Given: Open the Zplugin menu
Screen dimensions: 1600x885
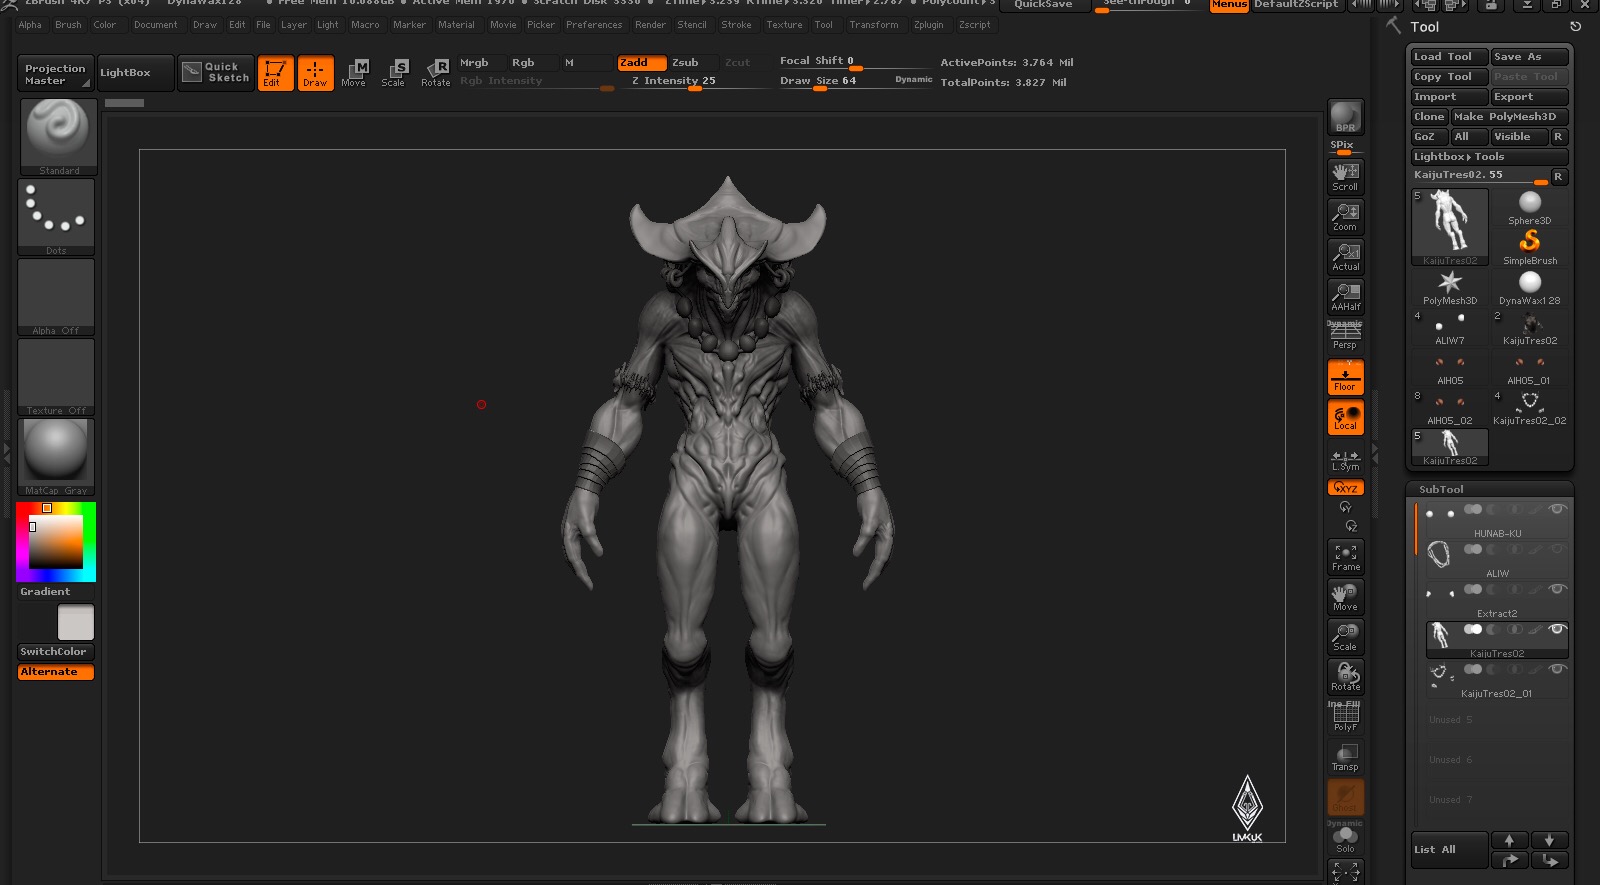Looking at the screenshot, I should pyautogui.click(x=928, y=25).
